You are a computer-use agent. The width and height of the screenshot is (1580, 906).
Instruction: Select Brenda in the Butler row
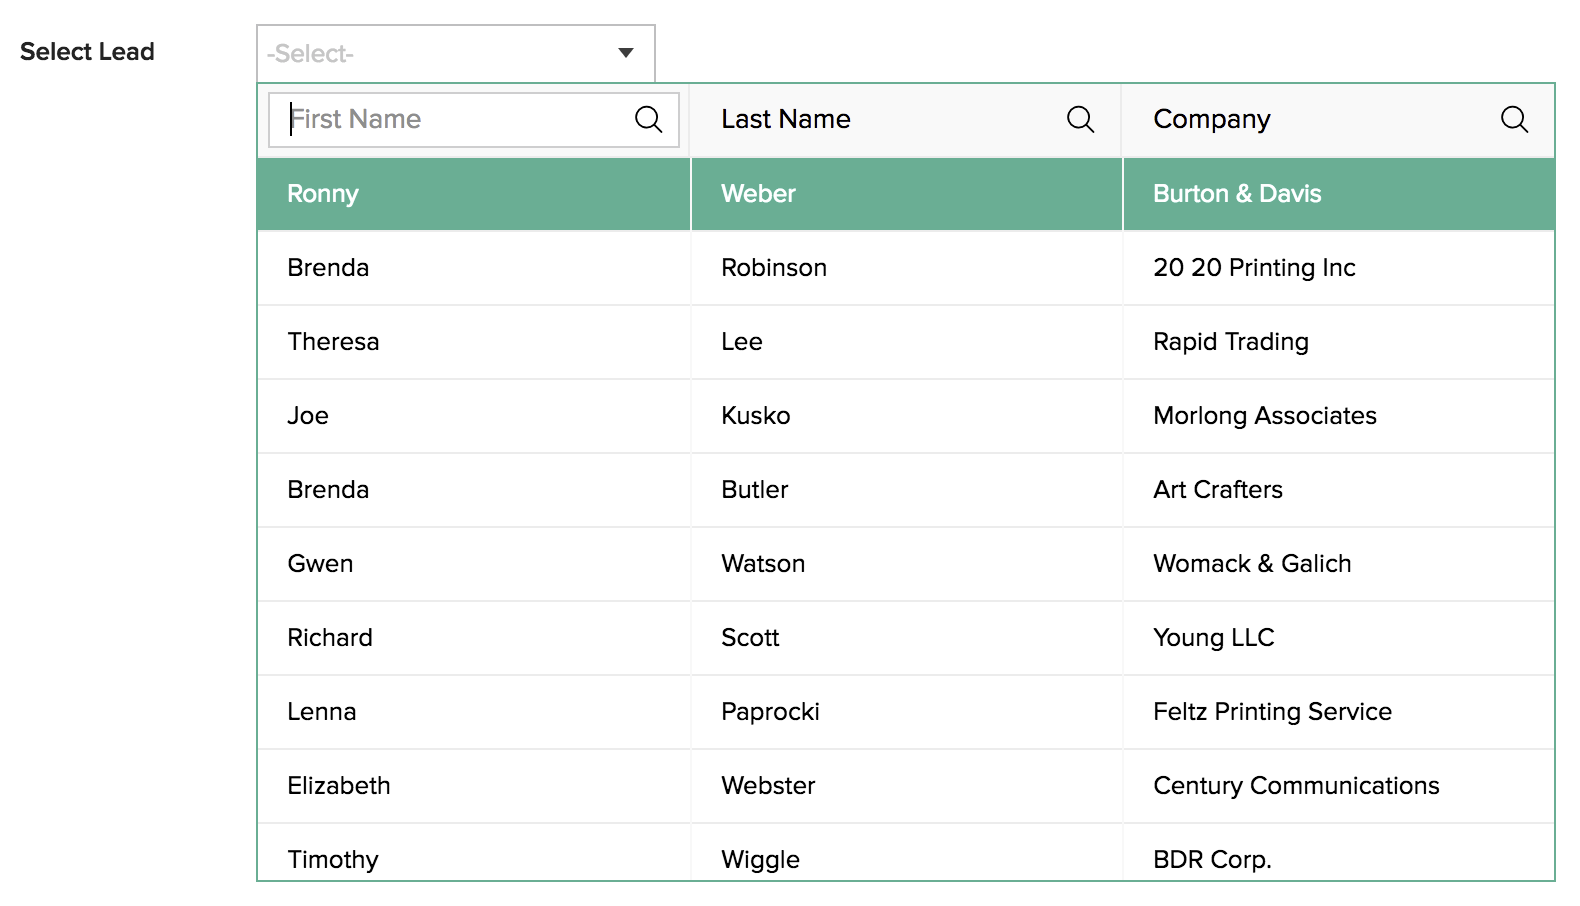tap(328, 490)
